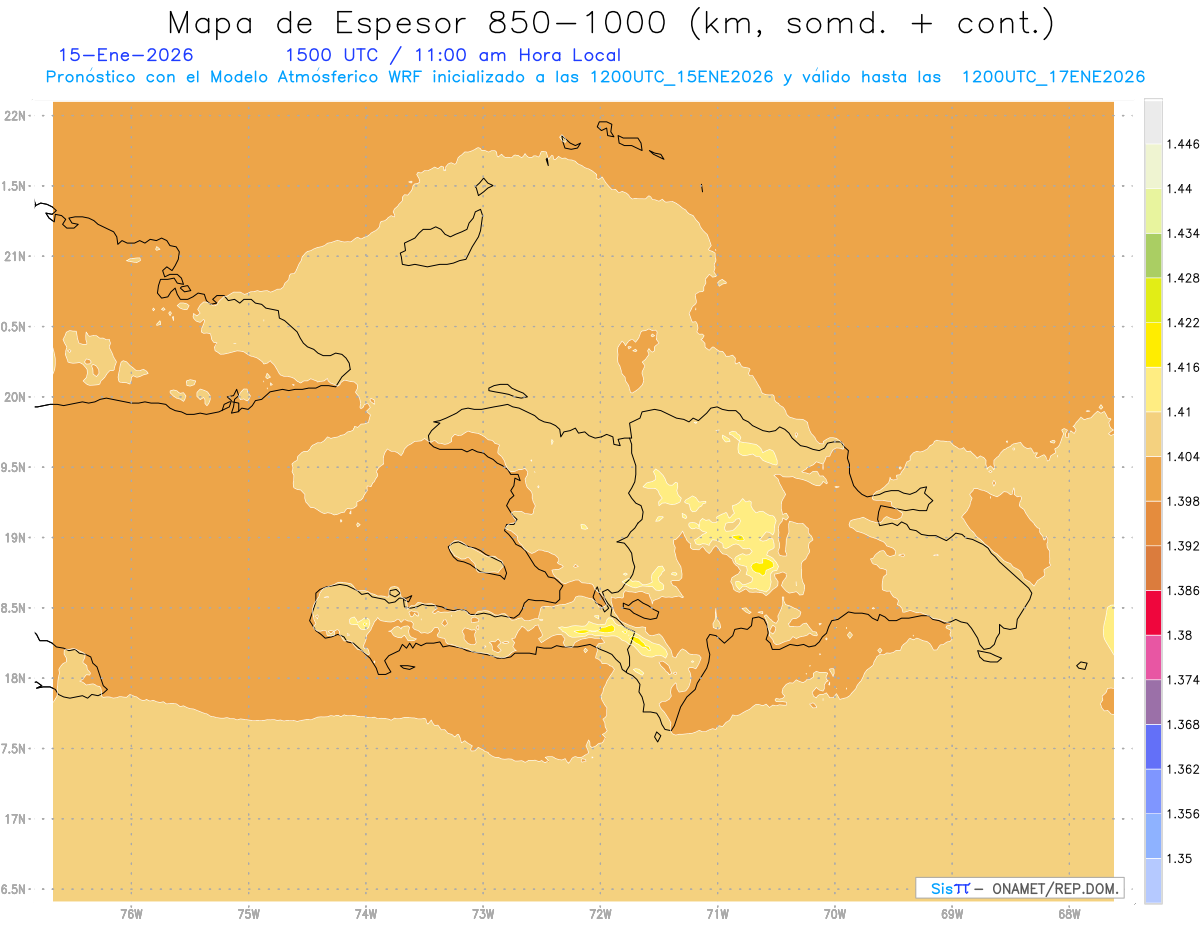Click the colorbar value 1.386

[1184, 591]
